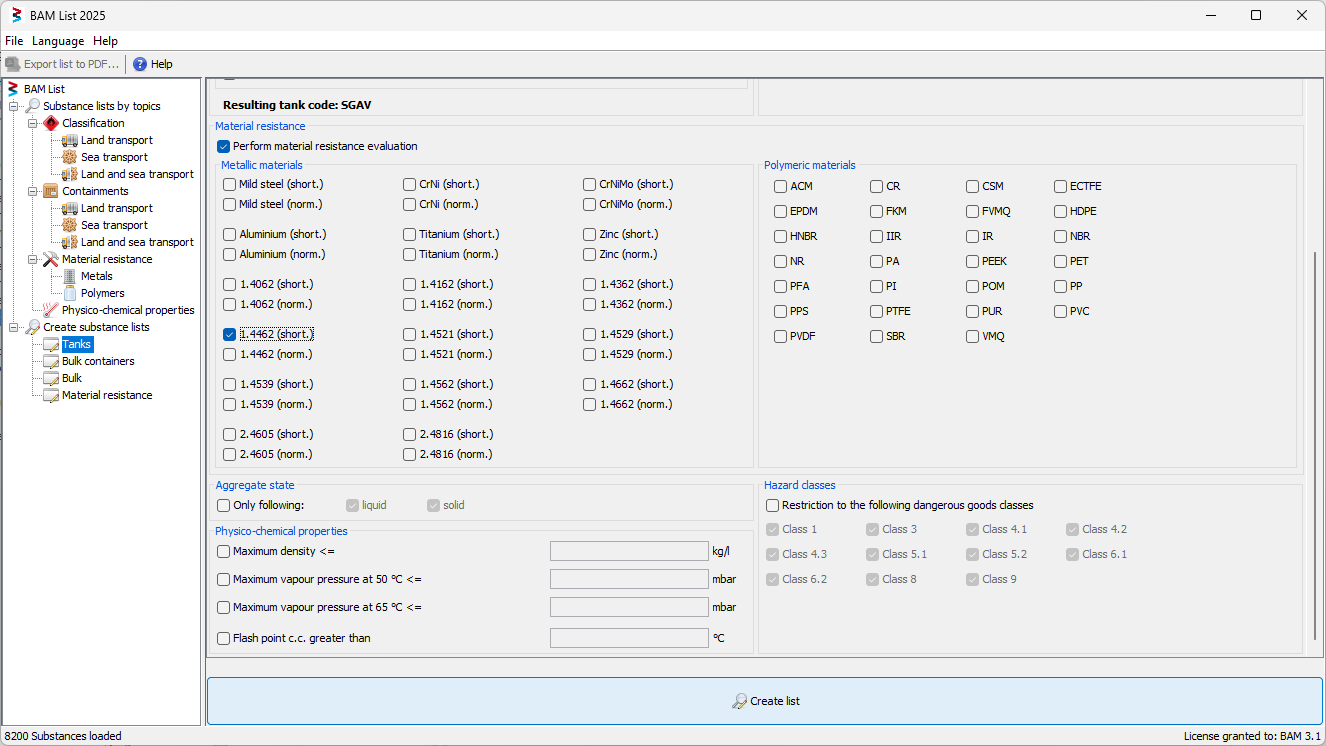Viewport: 1326px width, 746px height.
Task: Click the Containments box icon in tree
Action: pyautogui.click(x=51, y=191)
